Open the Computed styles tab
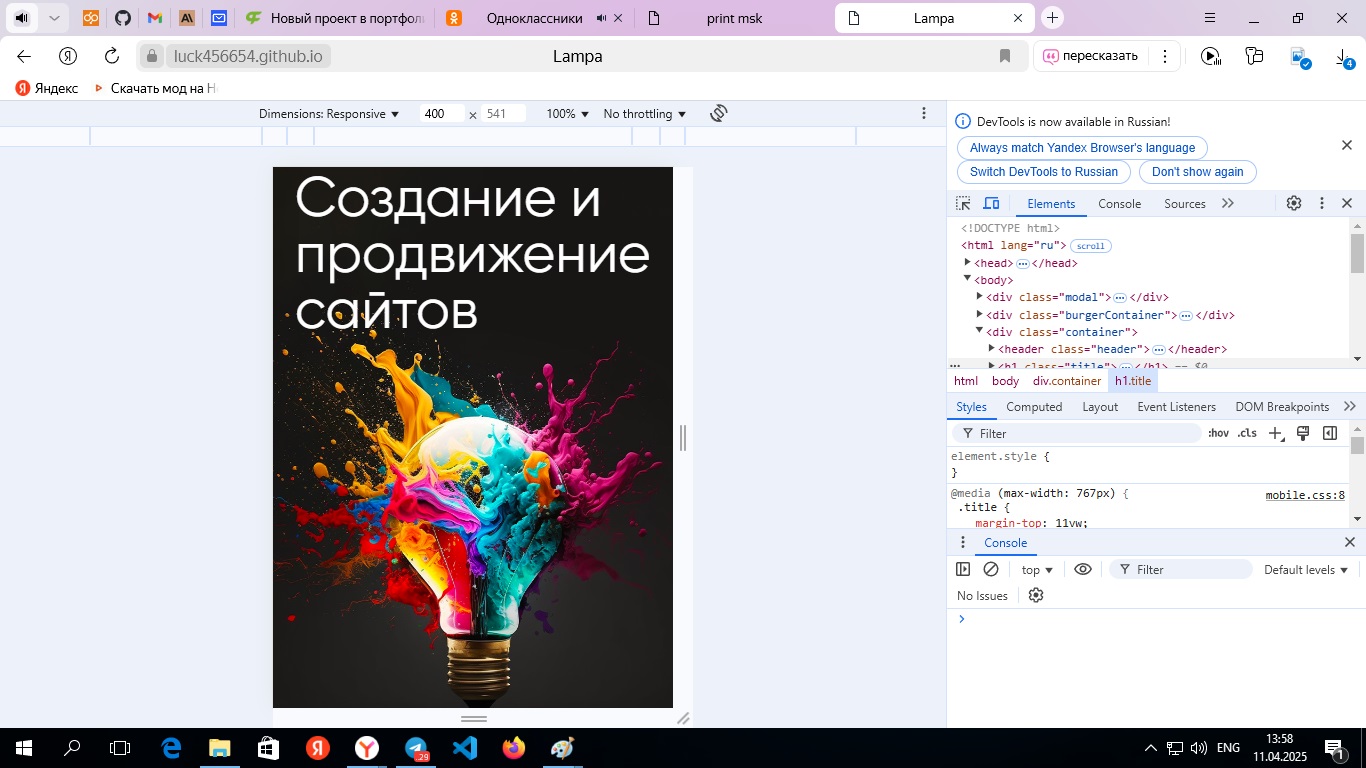This screenshot has width=1366, height=768. [1034, 407]
